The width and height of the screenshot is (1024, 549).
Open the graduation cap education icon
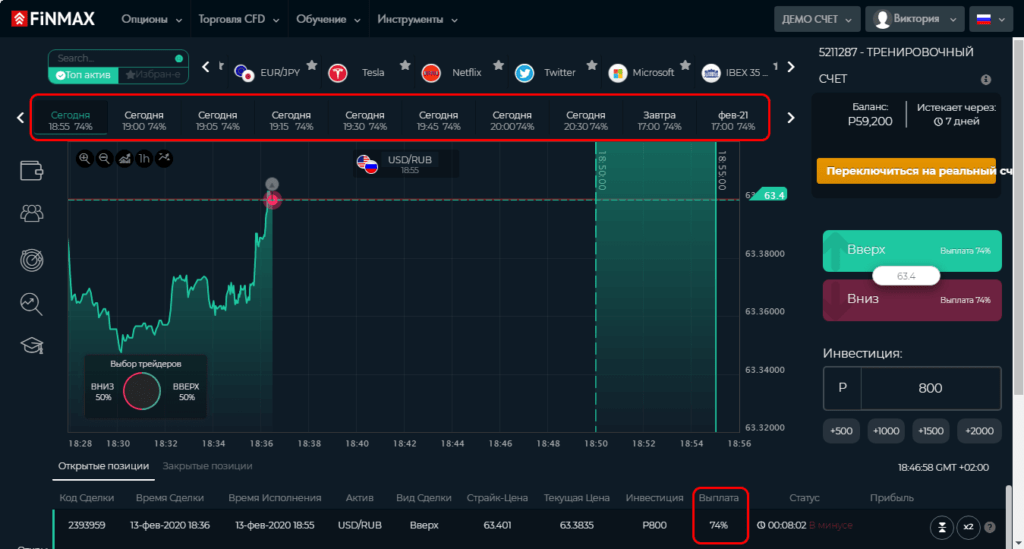pyautogui.click(x=32, y=345)
